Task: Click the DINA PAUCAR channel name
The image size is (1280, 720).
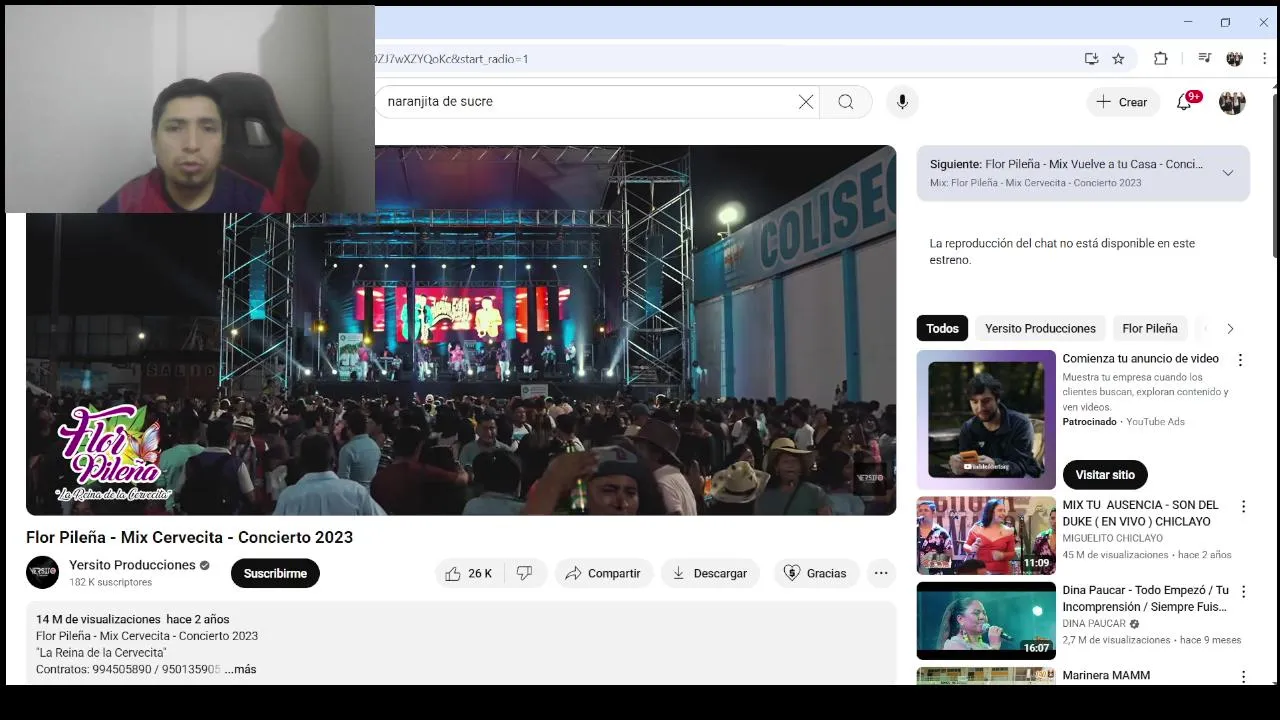Action: pyautogui.click(x=1094, y=623)
